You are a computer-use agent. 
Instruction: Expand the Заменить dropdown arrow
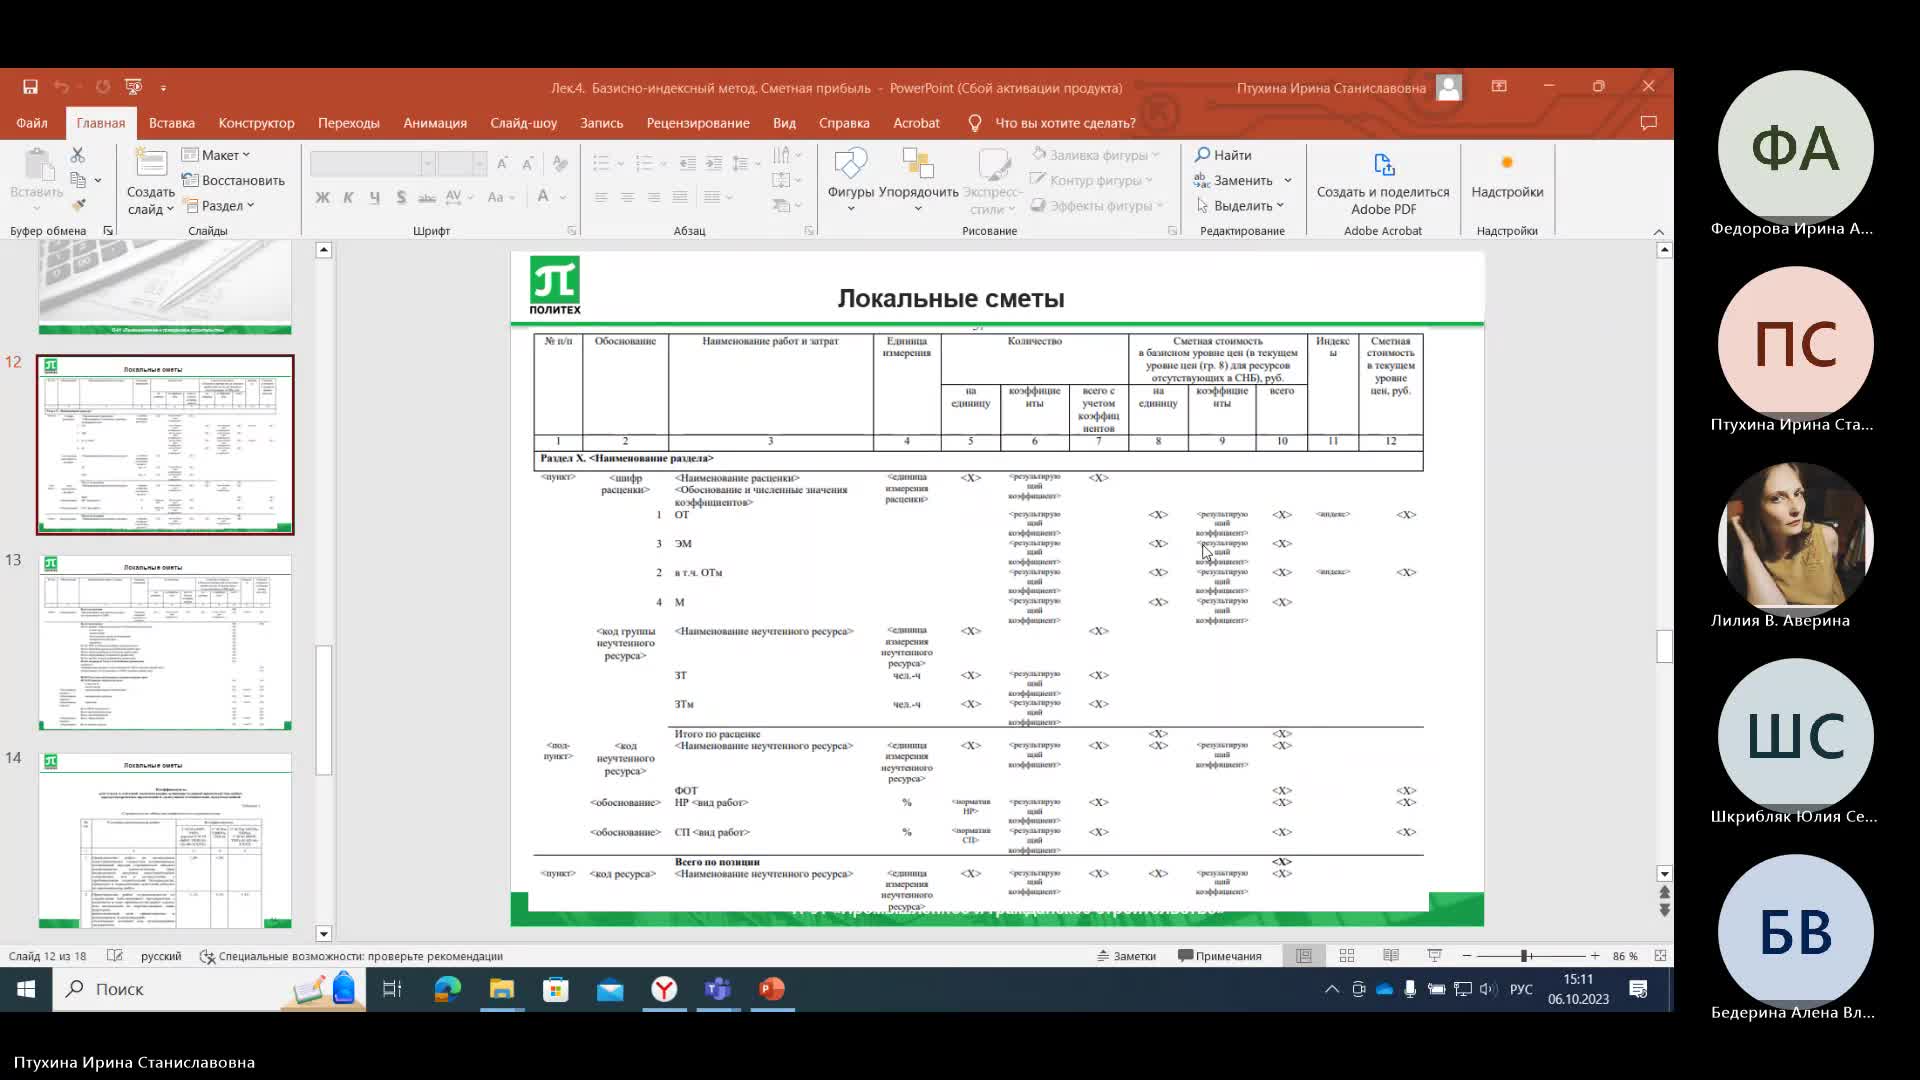coord(1288,180)
